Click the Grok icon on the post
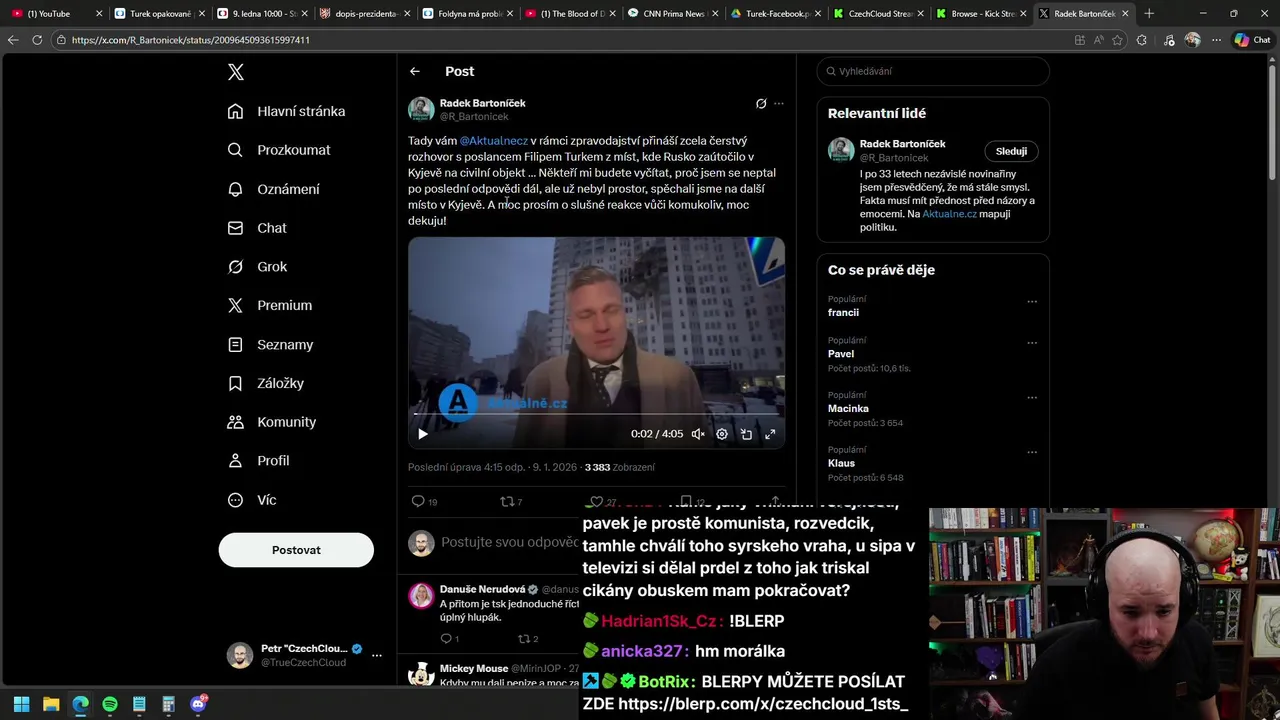 (761, 103)
